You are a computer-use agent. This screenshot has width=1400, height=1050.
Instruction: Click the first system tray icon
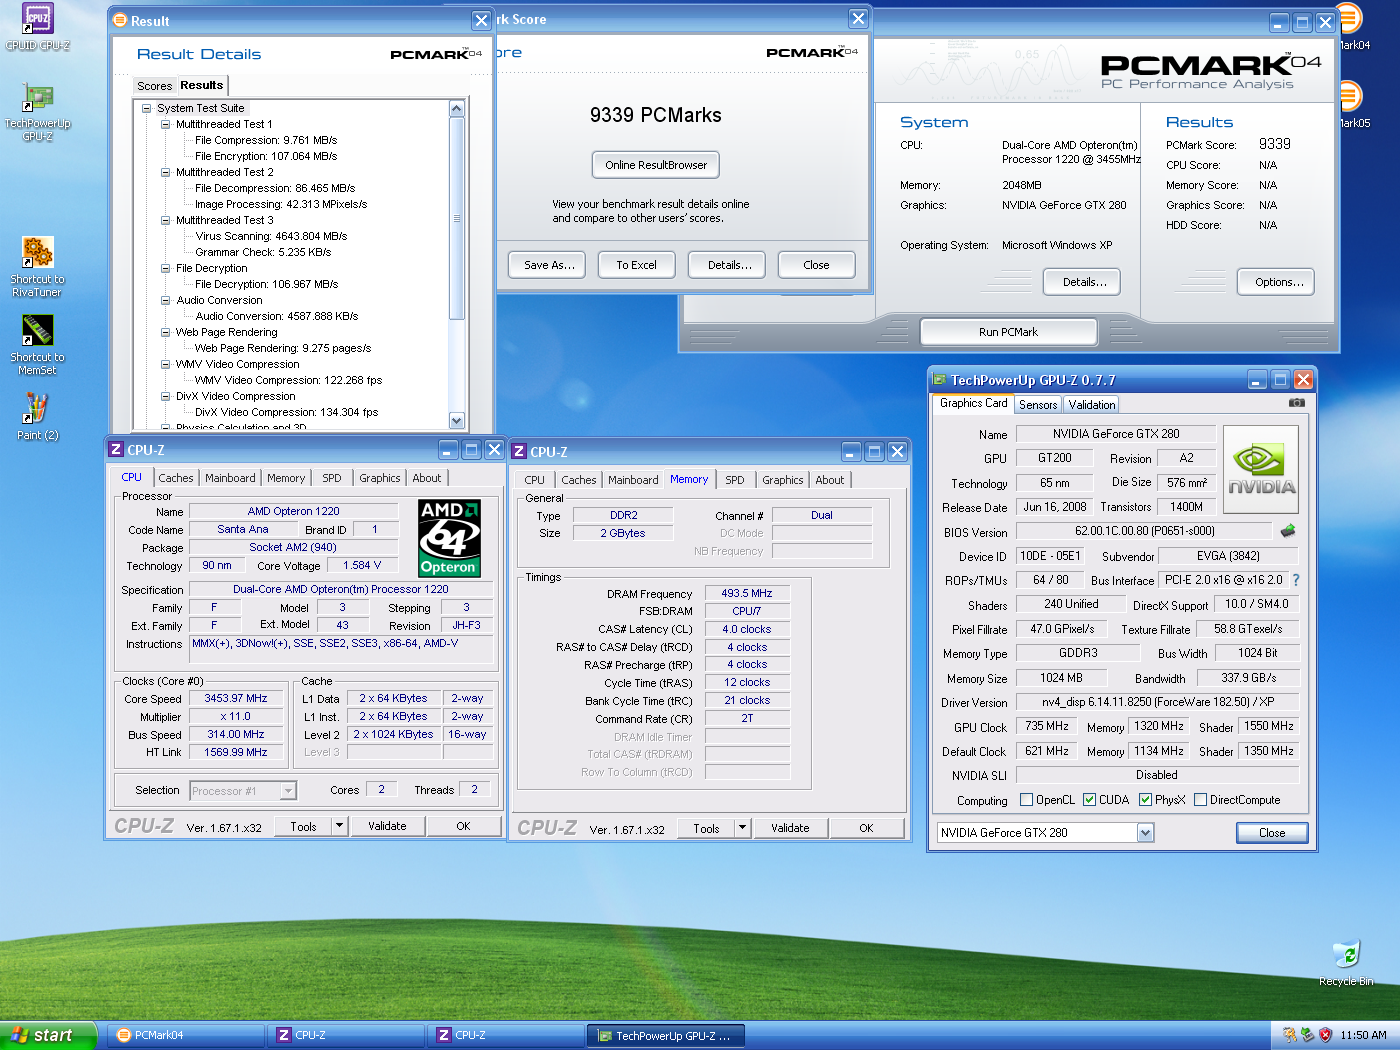tap(1290, 1035)
